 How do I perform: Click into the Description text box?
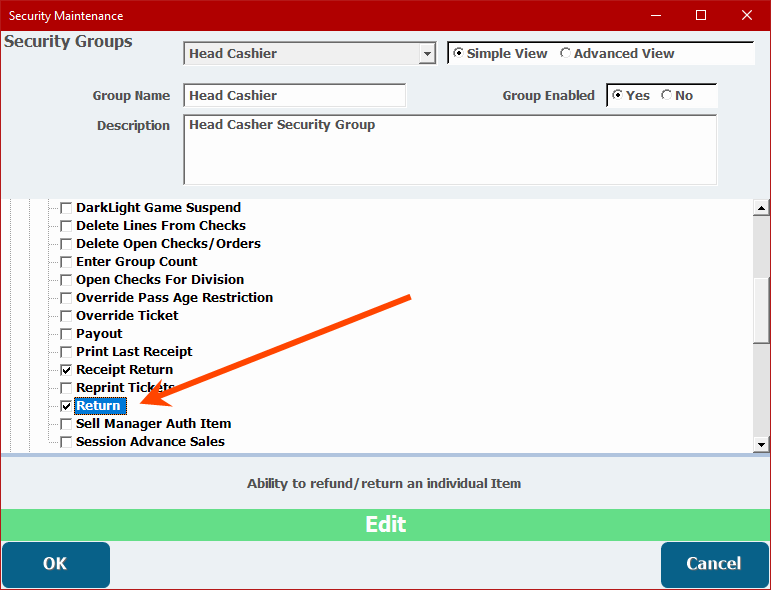450,150
